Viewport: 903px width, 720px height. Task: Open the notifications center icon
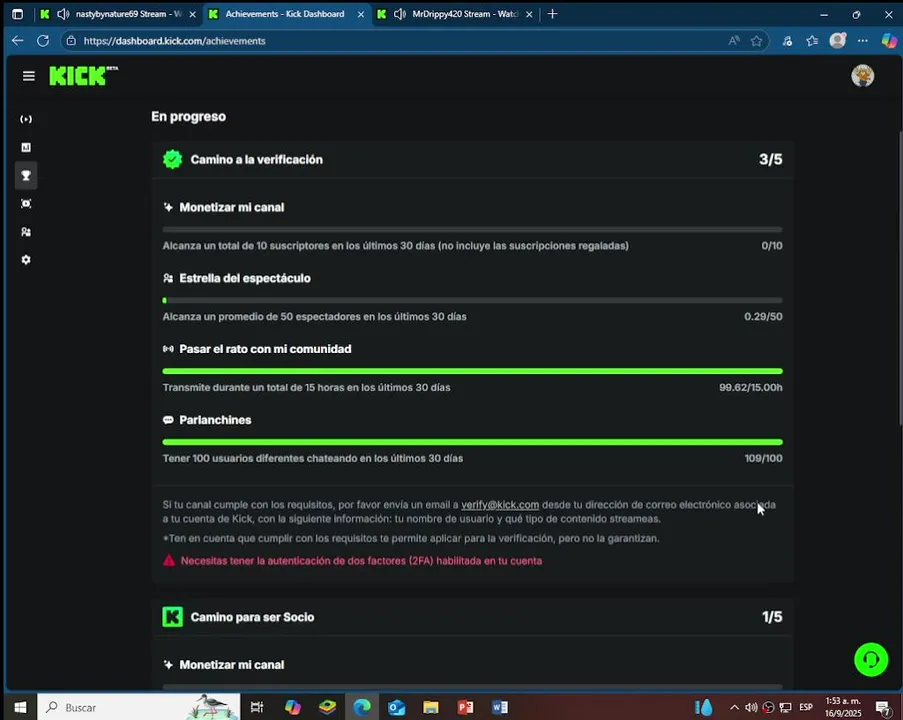tap(883, 707)
